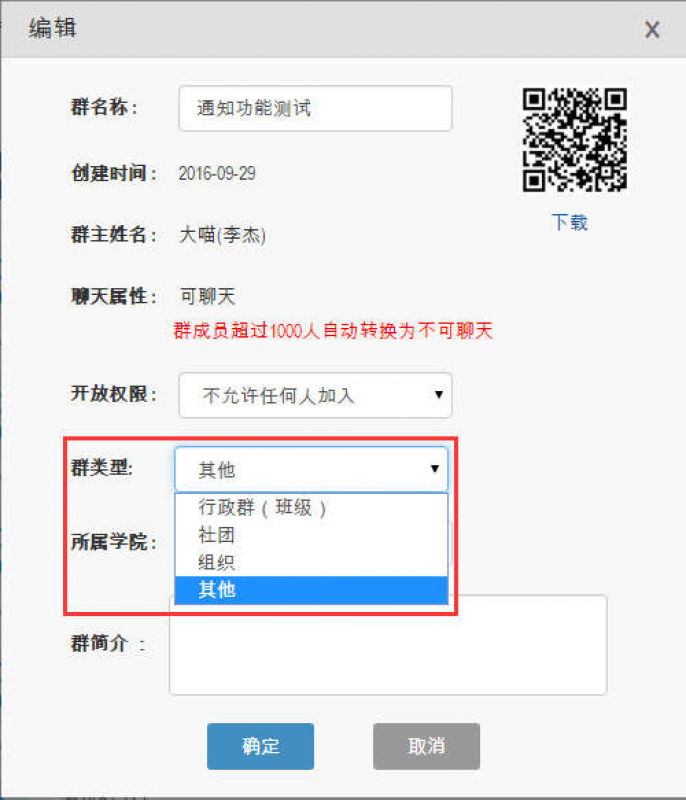Screen dimensions: 686x800
Task: Click the group QR code image
Action: tap(574, 140)
